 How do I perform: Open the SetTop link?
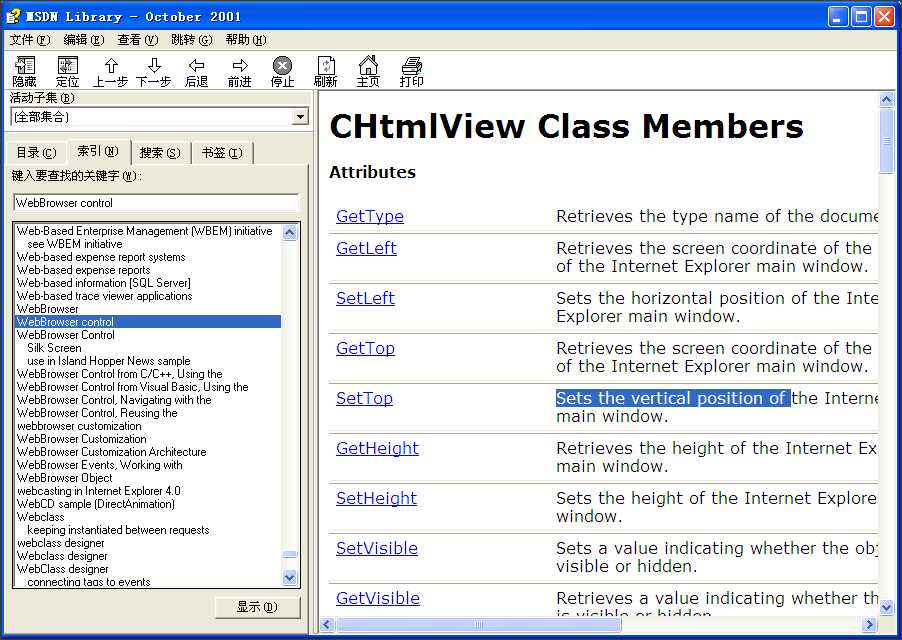364,398
